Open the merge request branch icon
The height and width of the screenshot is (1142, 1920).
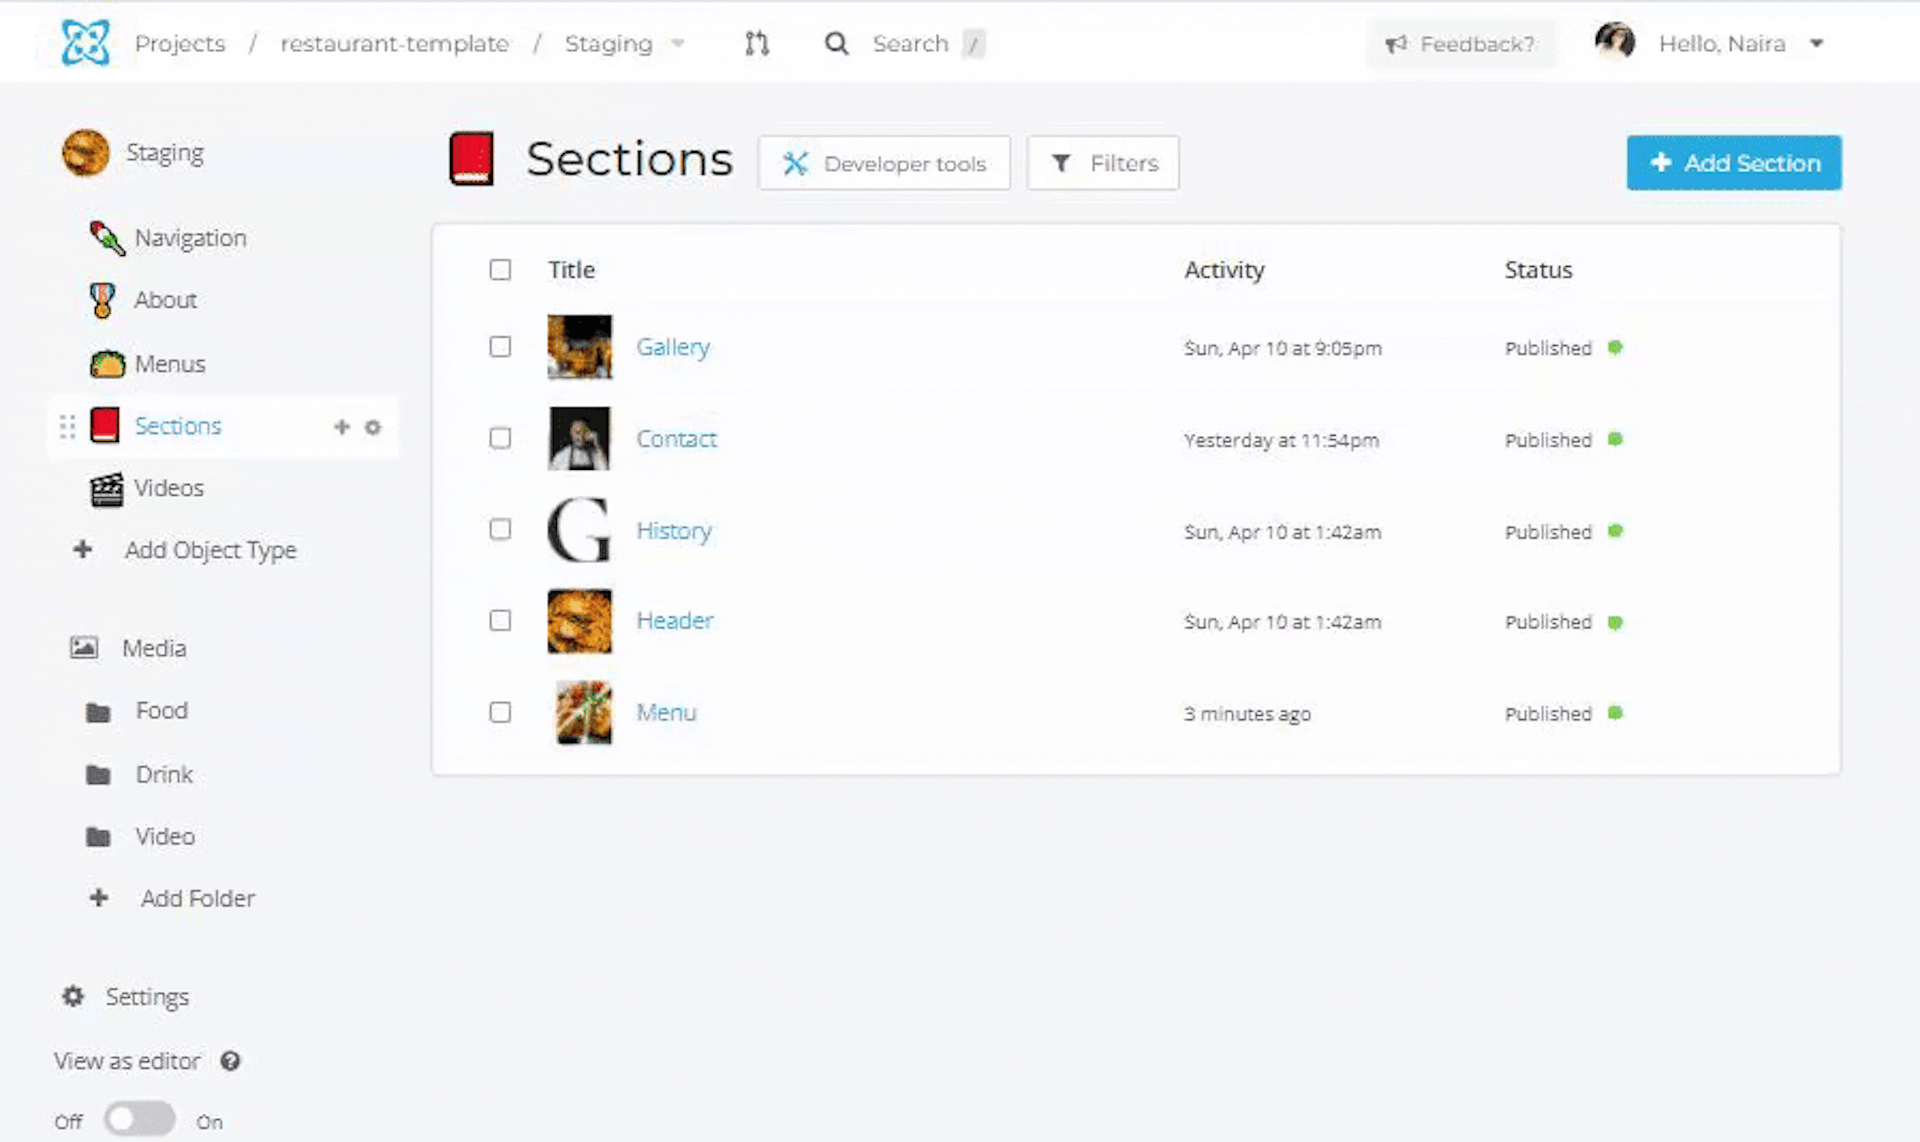pyautogui.click(x=757, y=43)
